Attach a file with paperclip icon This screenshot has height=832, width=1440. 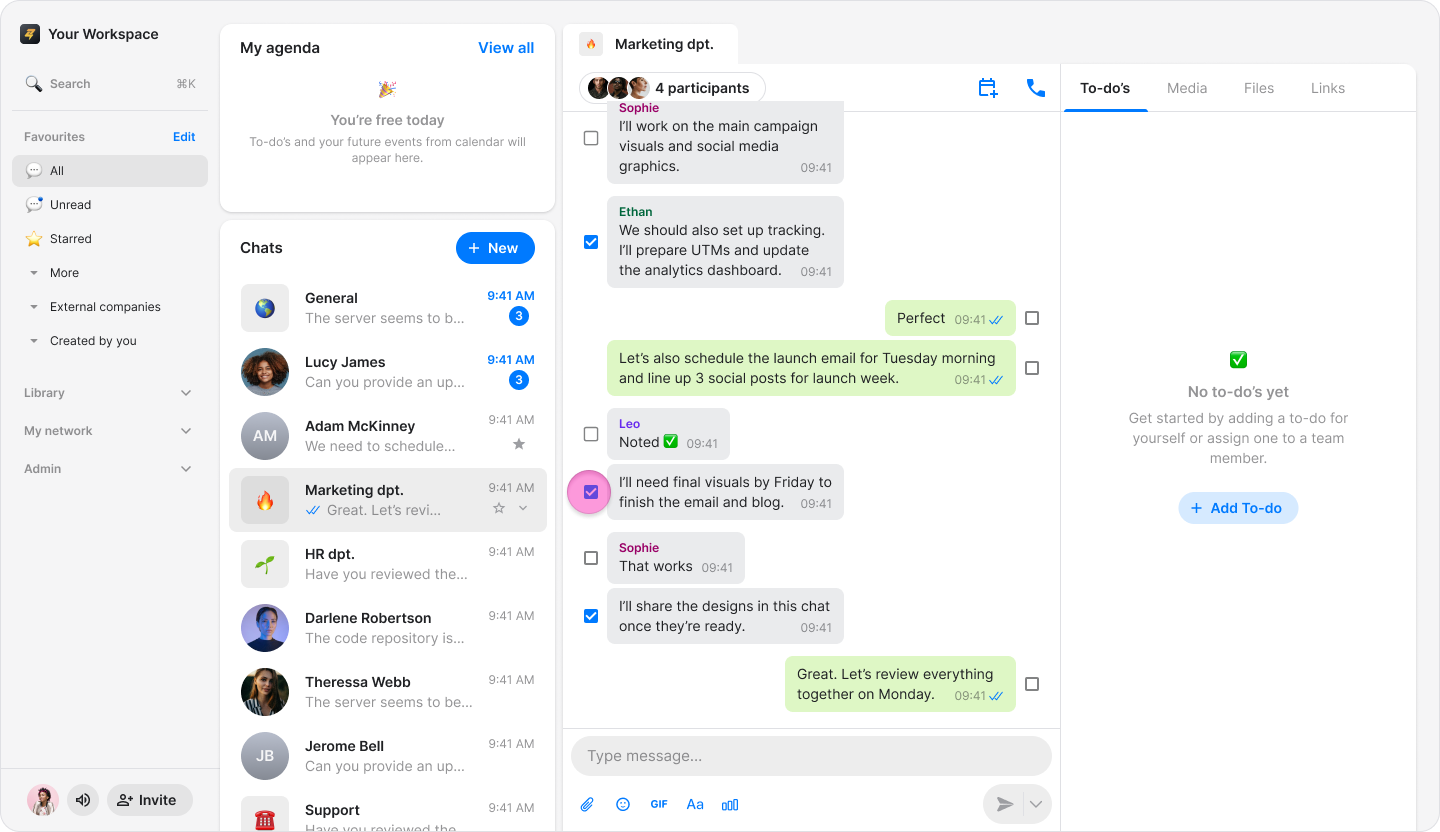click(587, 804)
